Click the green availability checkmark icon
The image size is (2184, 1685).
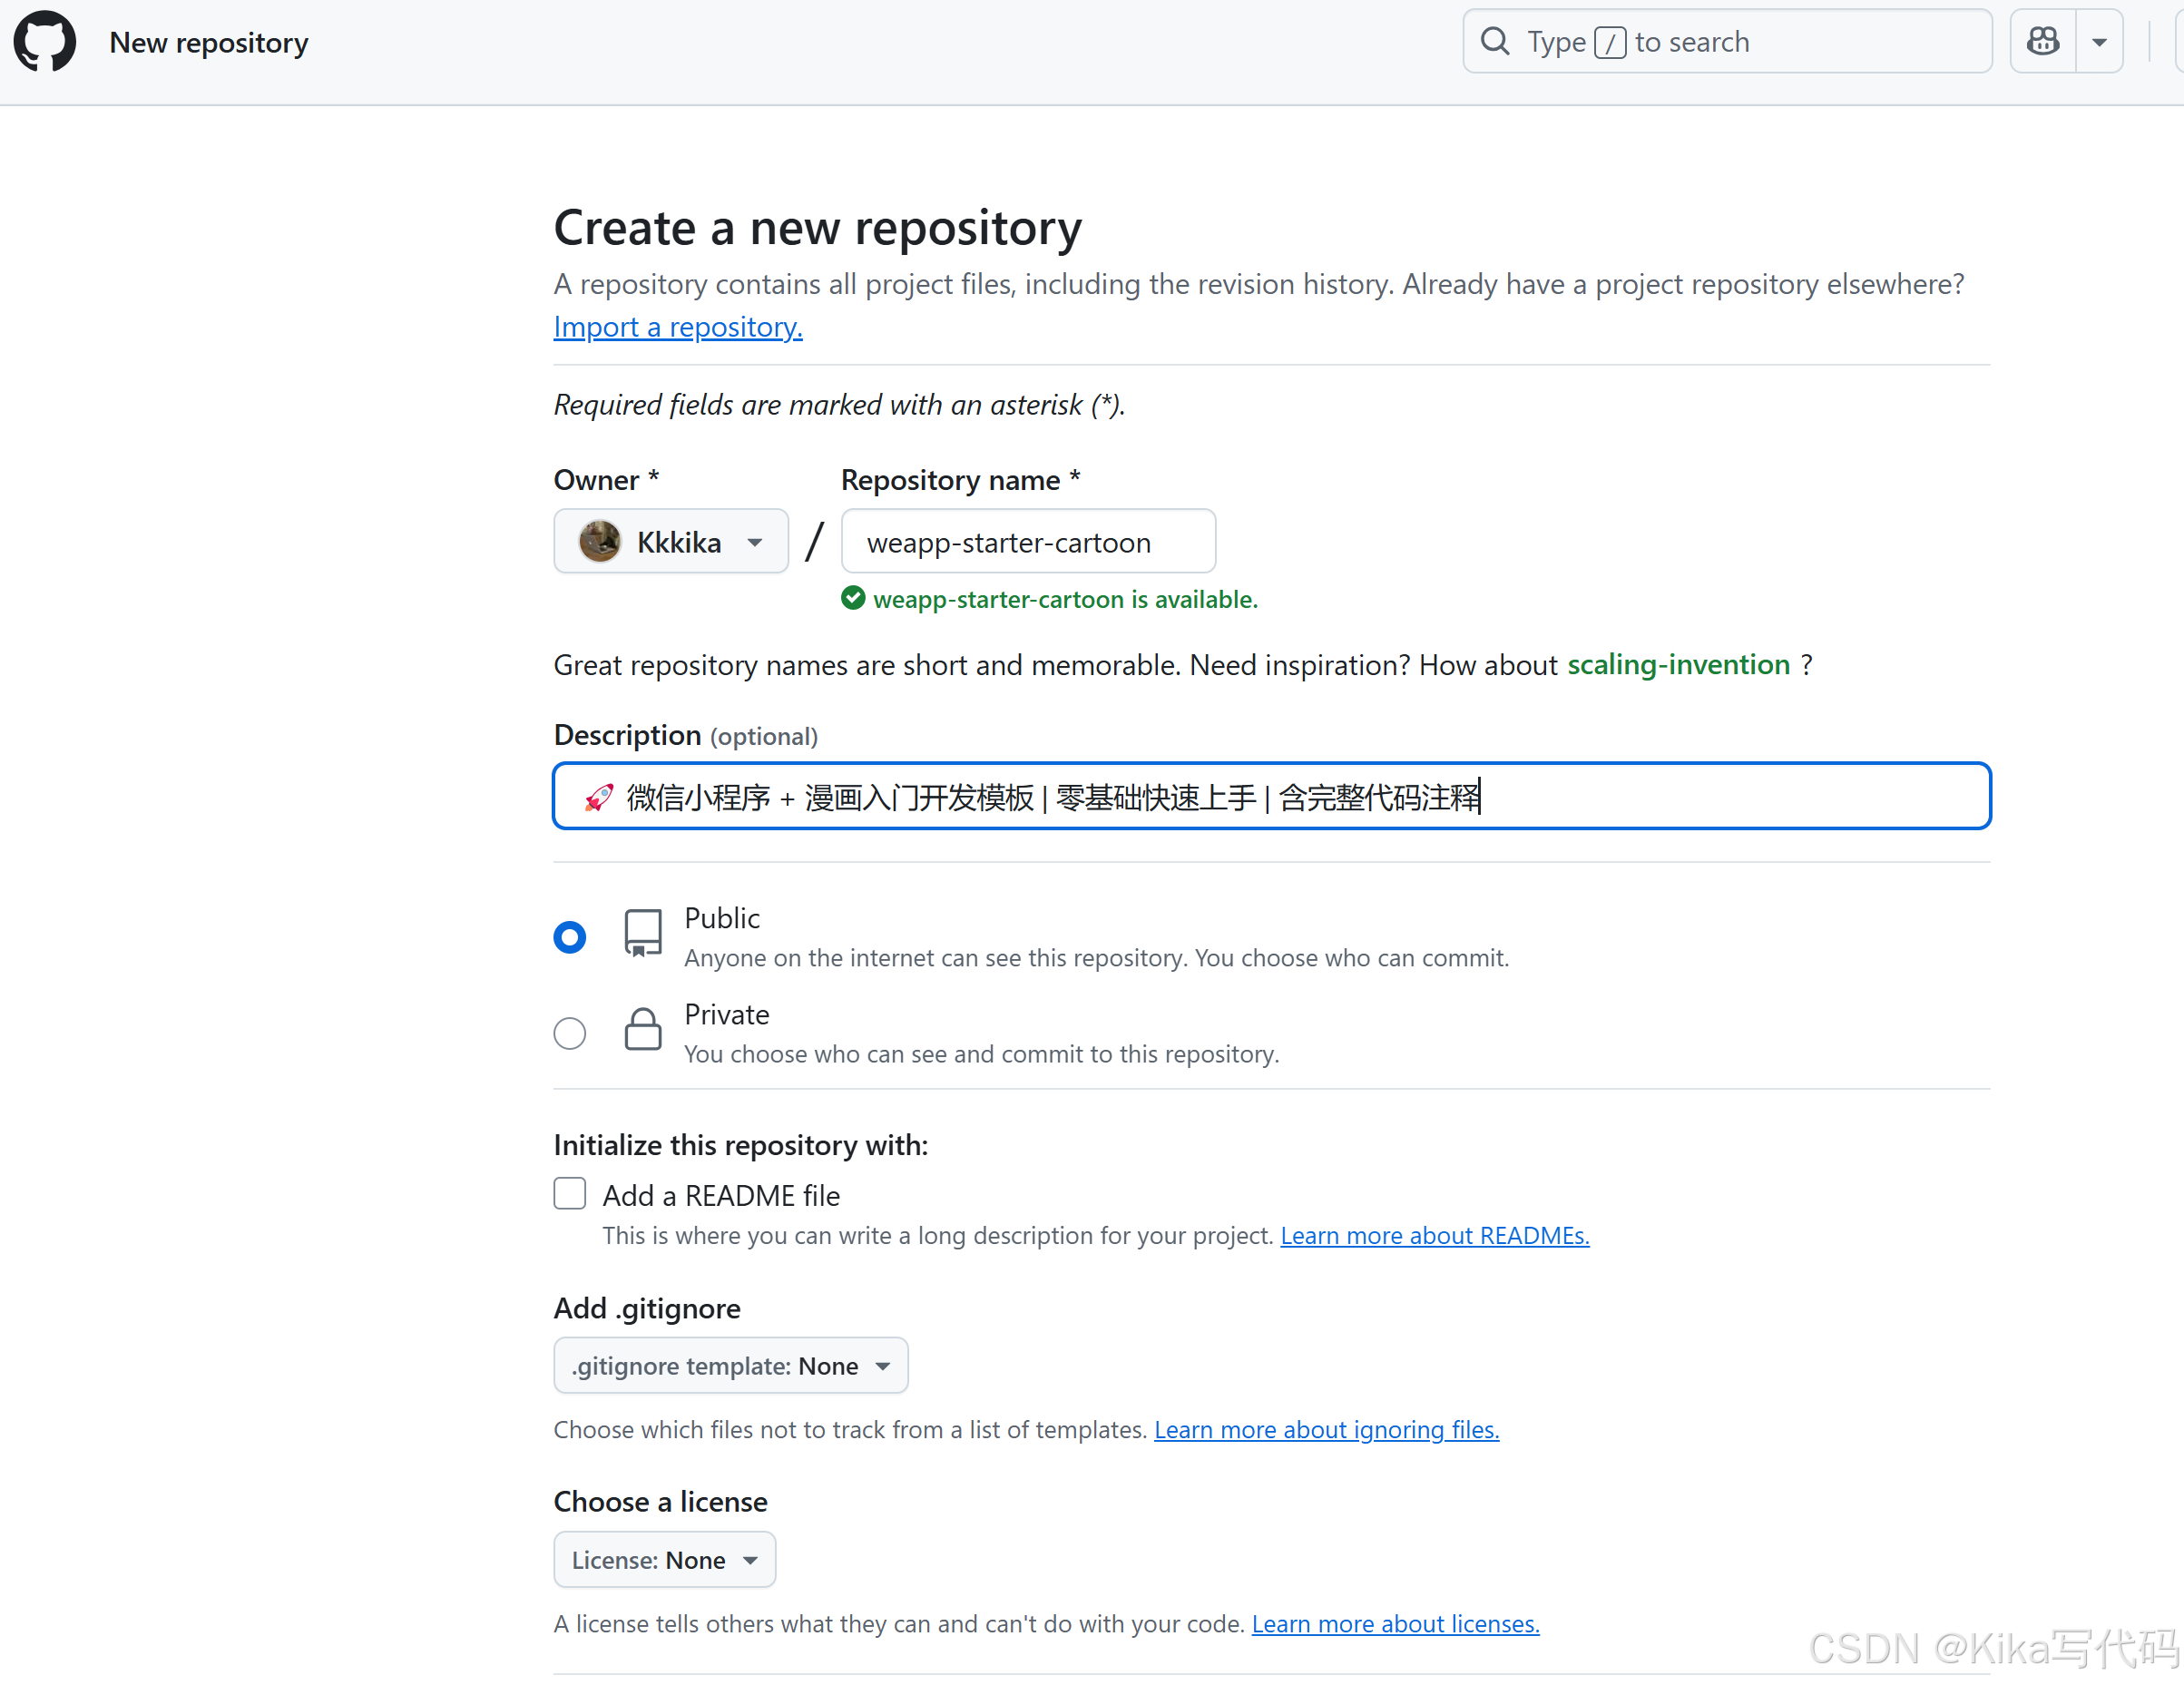[x=853, y=599]
